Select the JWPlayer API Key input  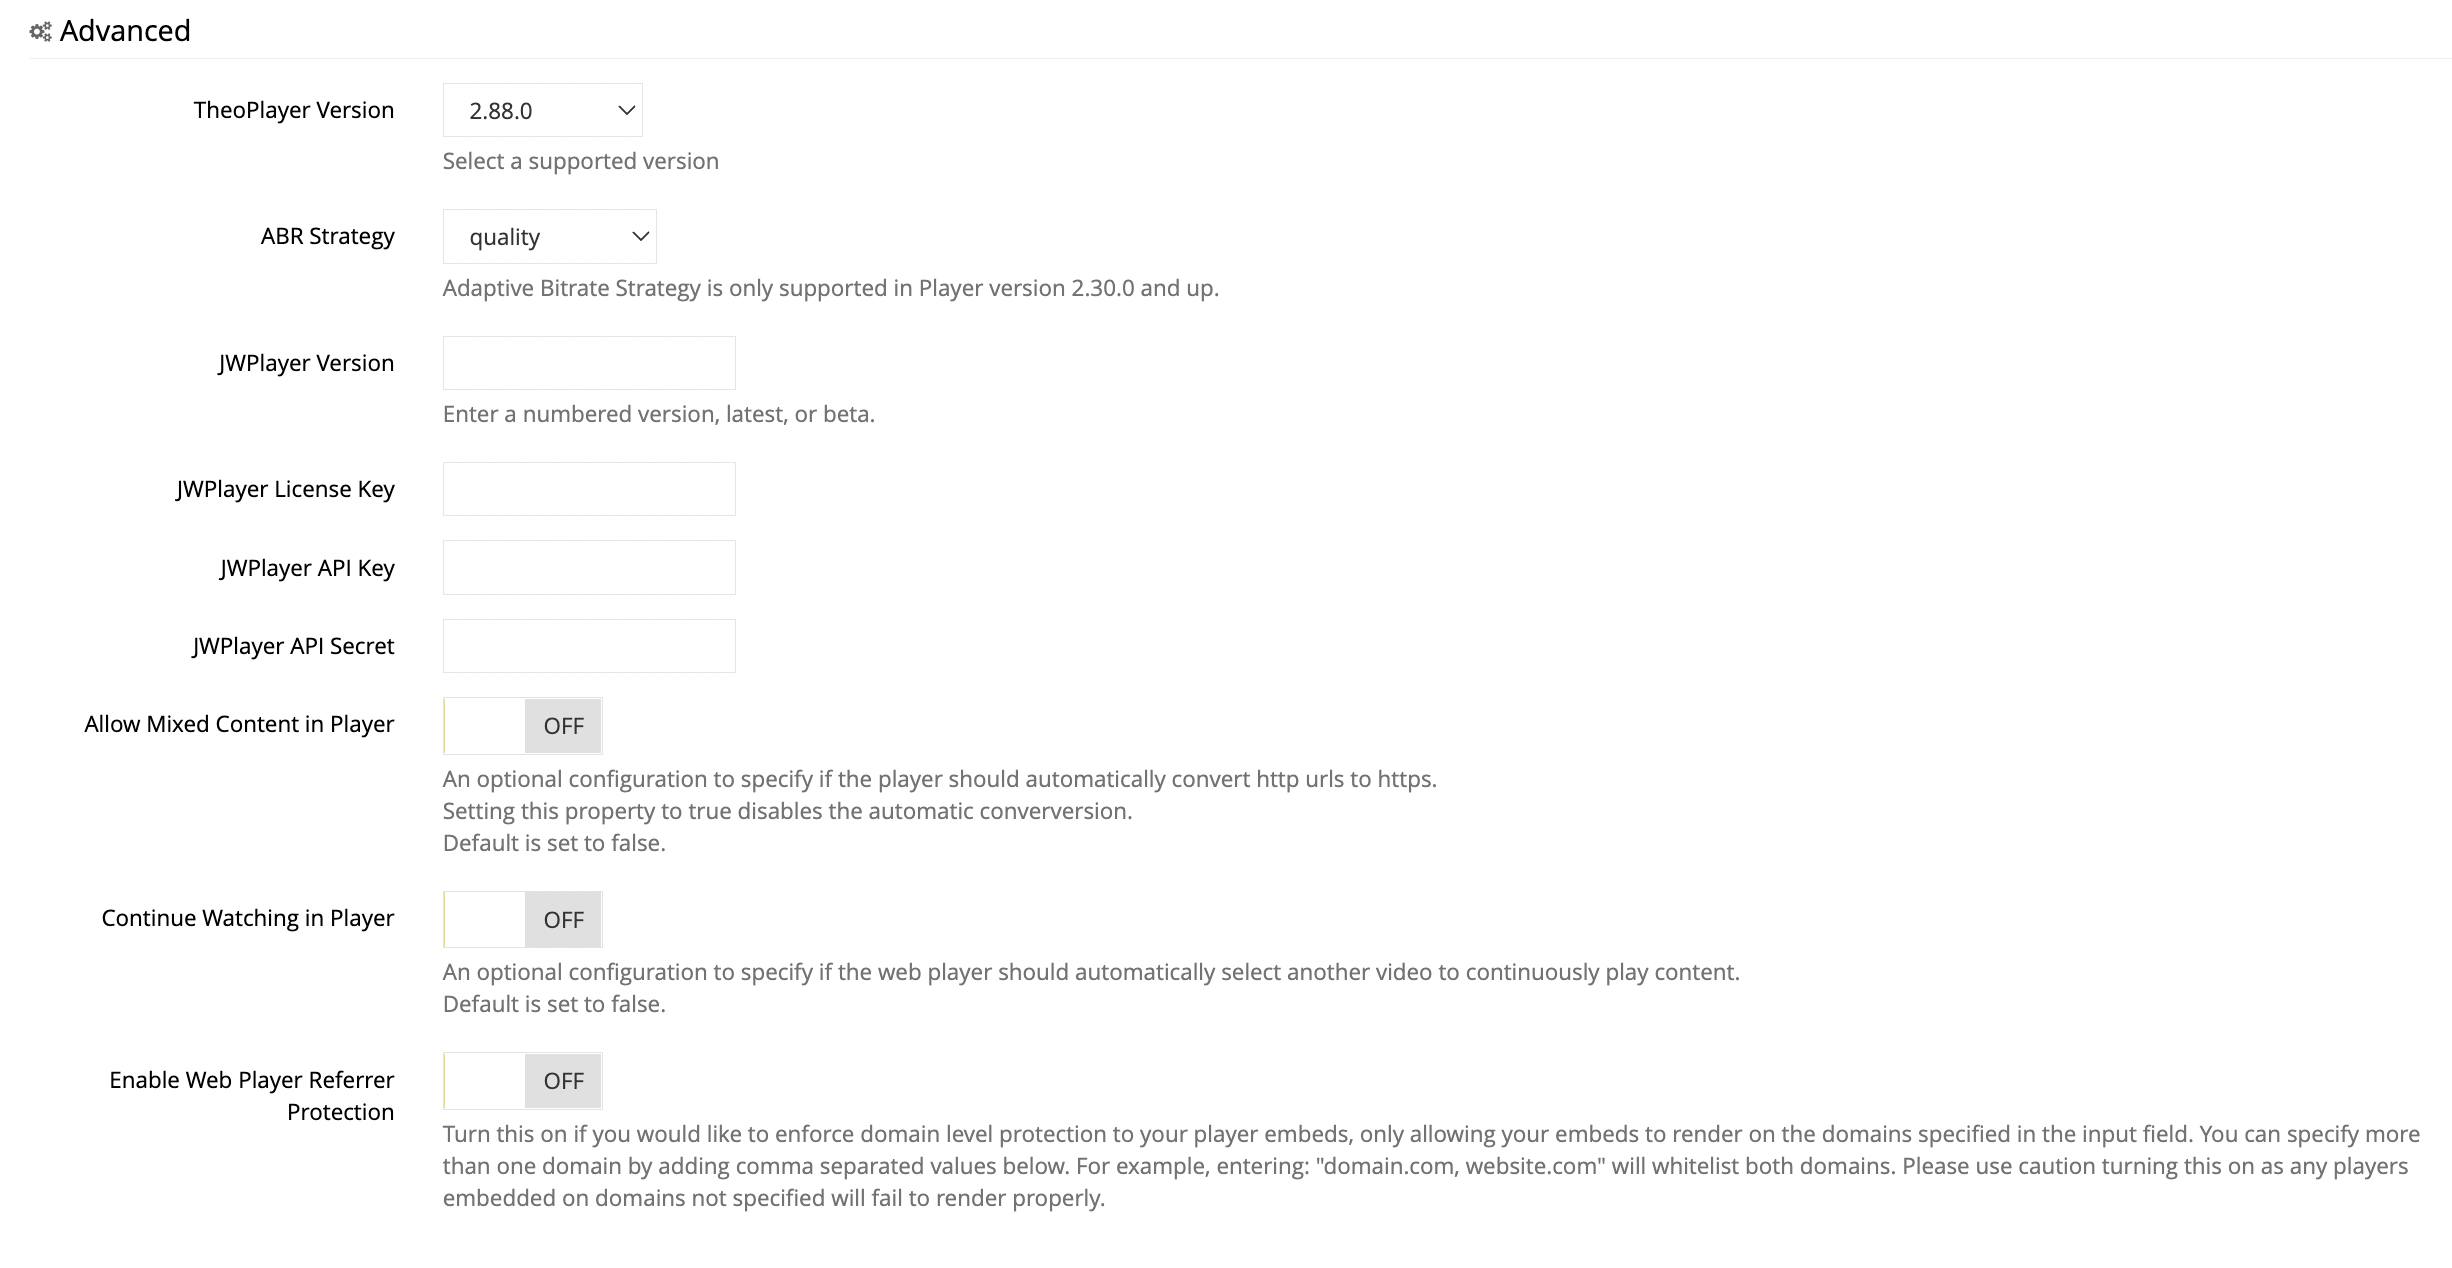(589, 567)
